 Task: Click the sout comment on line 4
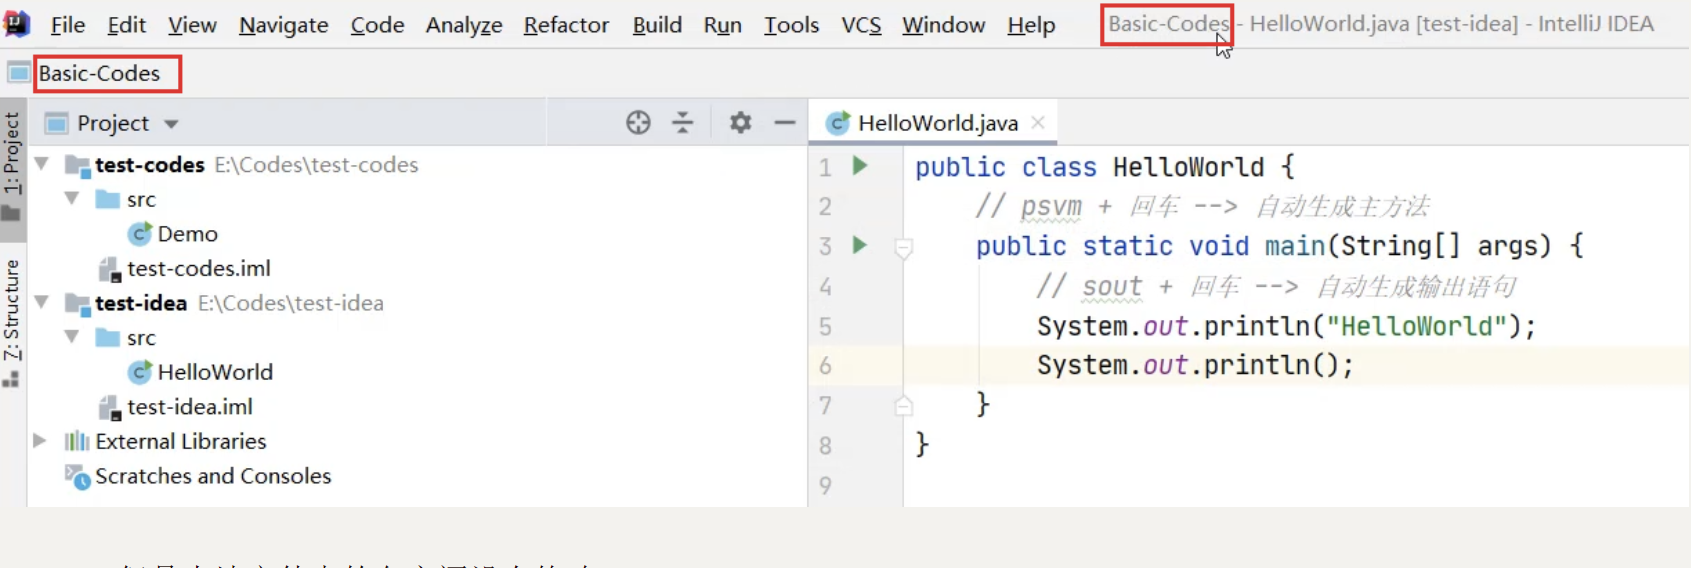pyautogui.click(x=1276, y=286)
